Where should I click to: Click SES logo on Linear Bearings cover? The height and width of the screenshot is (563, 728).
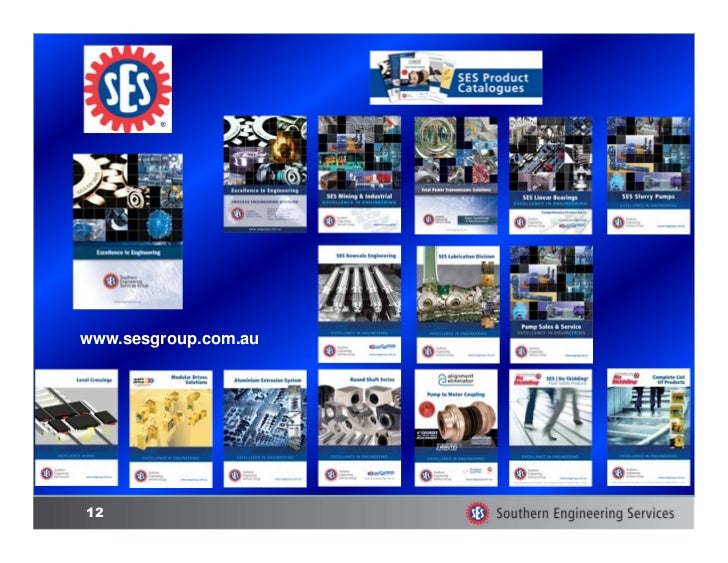(x=520, y=222)
